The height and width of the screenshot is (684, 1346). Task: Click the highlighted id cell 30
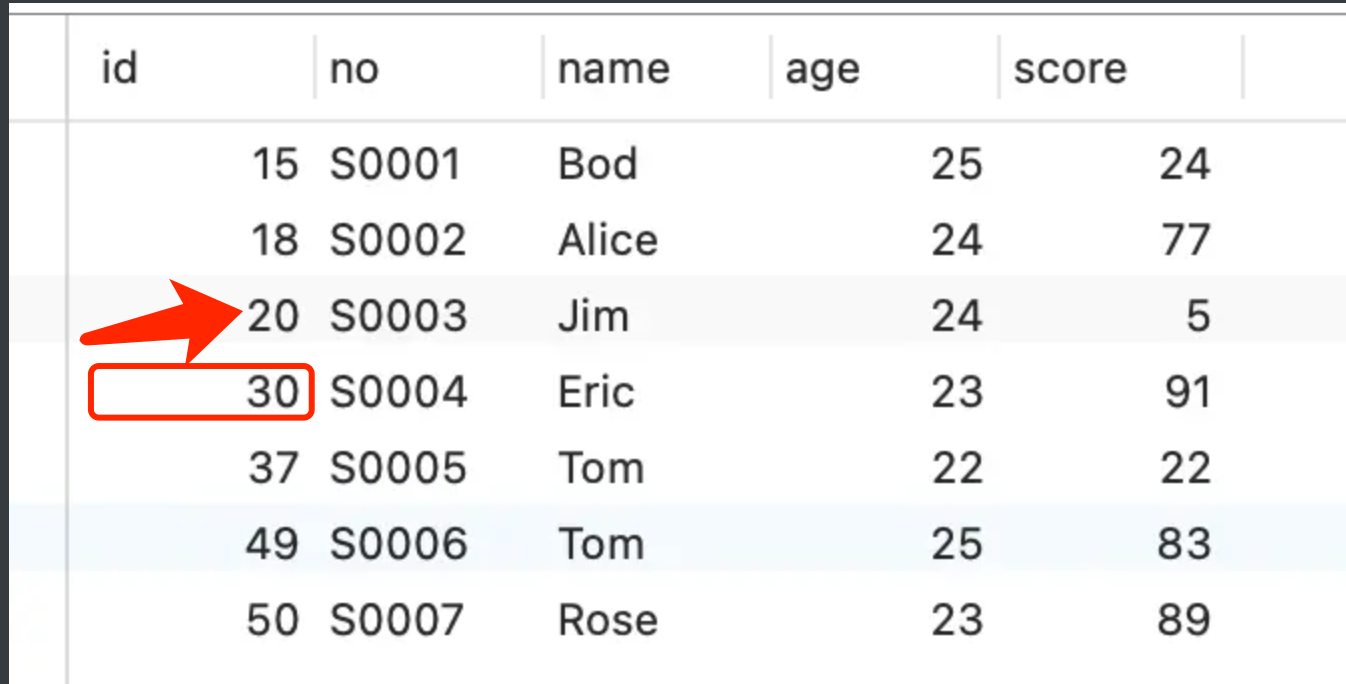[x=273, y=392]
